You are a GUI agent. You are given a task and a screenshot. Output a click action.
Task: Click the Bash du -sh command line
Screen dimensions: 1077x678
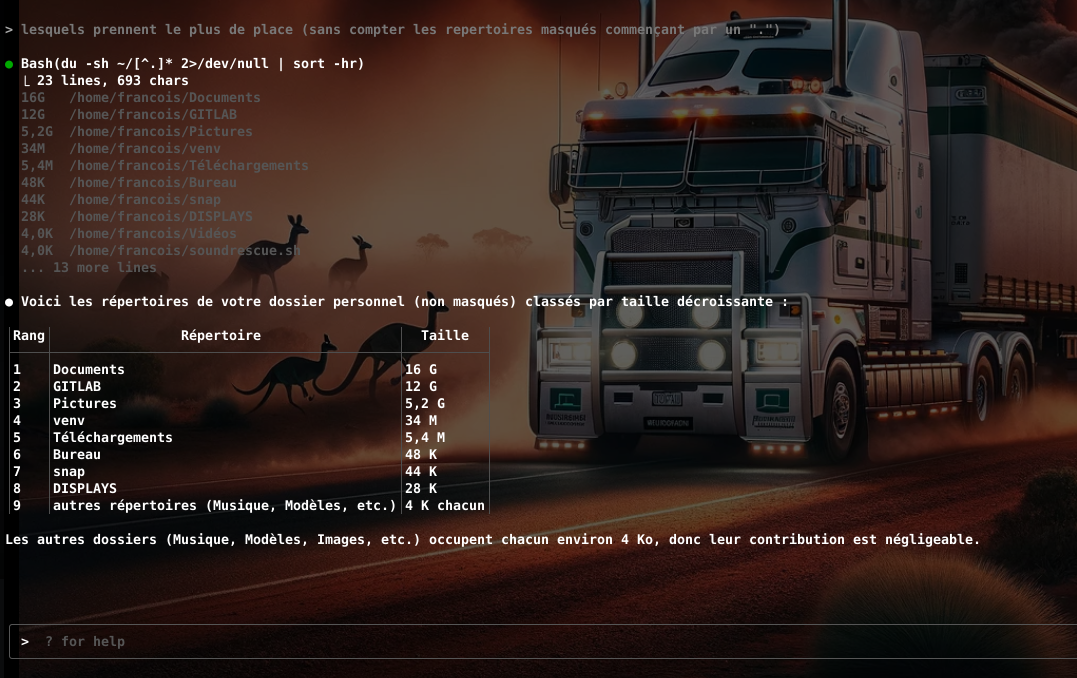pyautogui.click(x=192, y=64)
